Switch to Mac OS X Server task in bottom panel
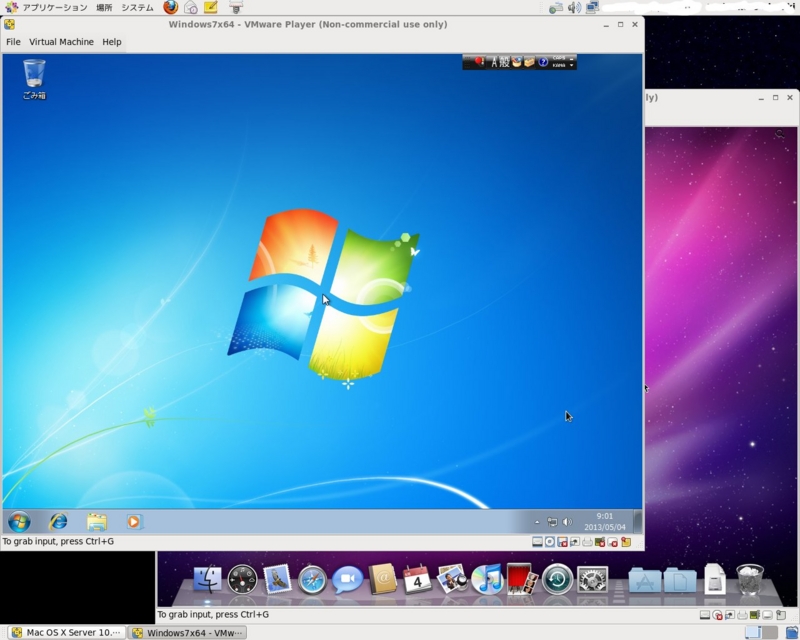The image size is (800, 640). point(67,632)
